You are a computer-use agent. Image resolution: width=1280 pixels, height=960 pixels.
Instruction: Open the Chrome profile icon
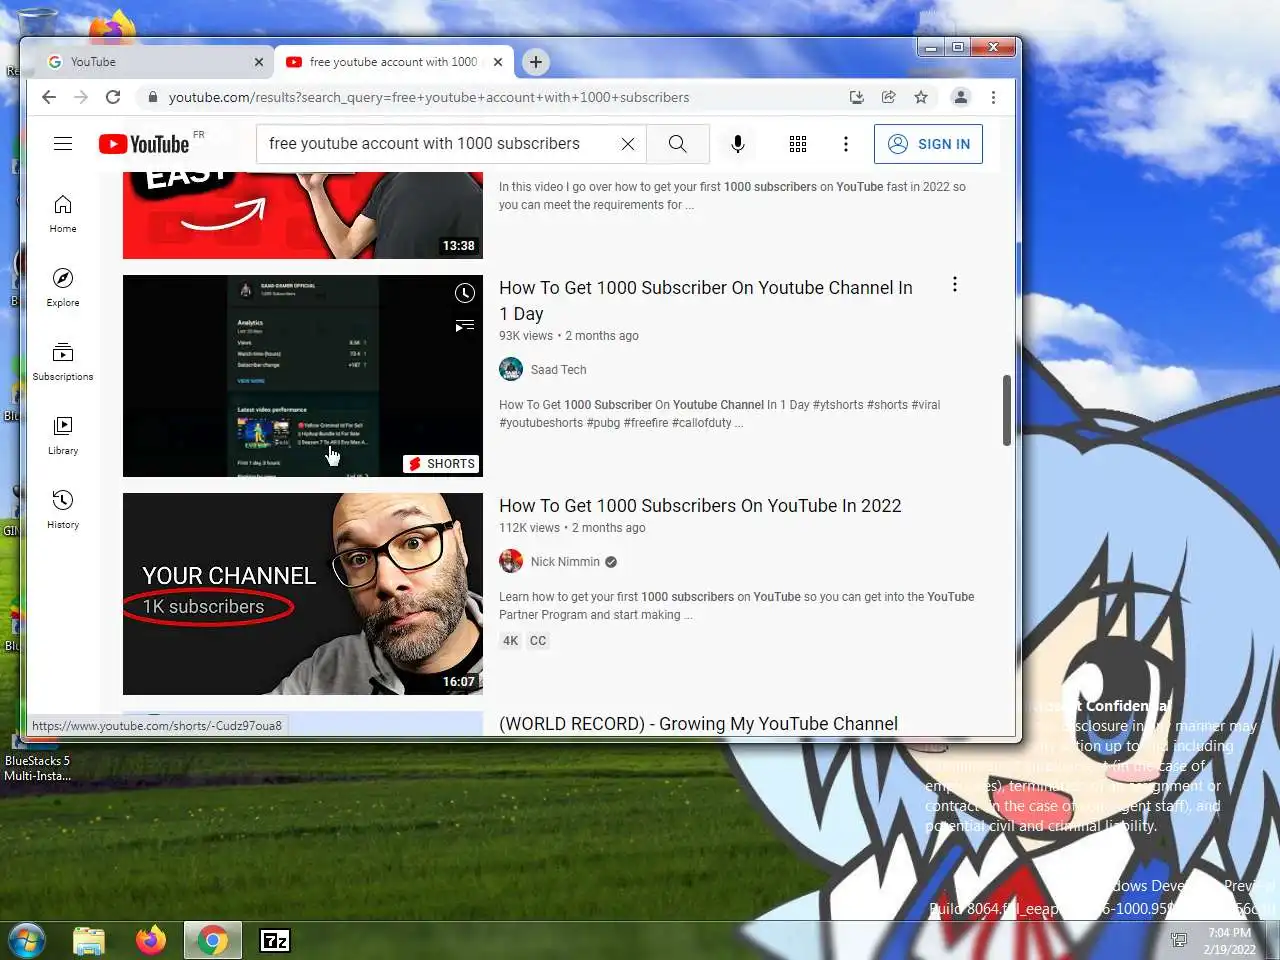coord(961,97)
